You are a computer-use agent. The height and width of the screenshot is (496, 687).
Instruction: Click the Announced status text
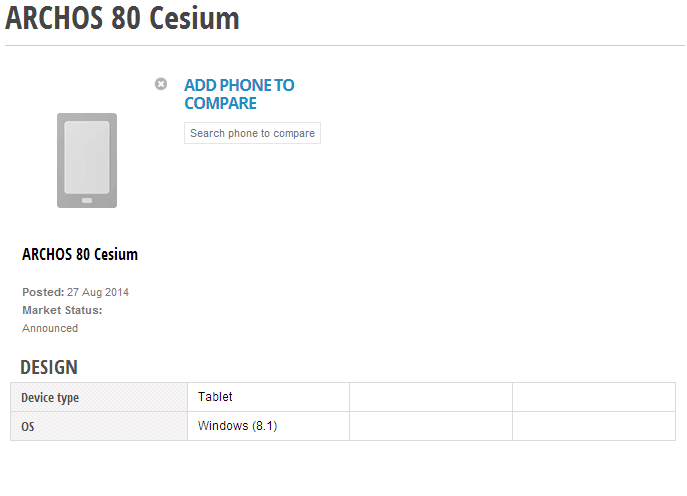(x=50, y=328)
